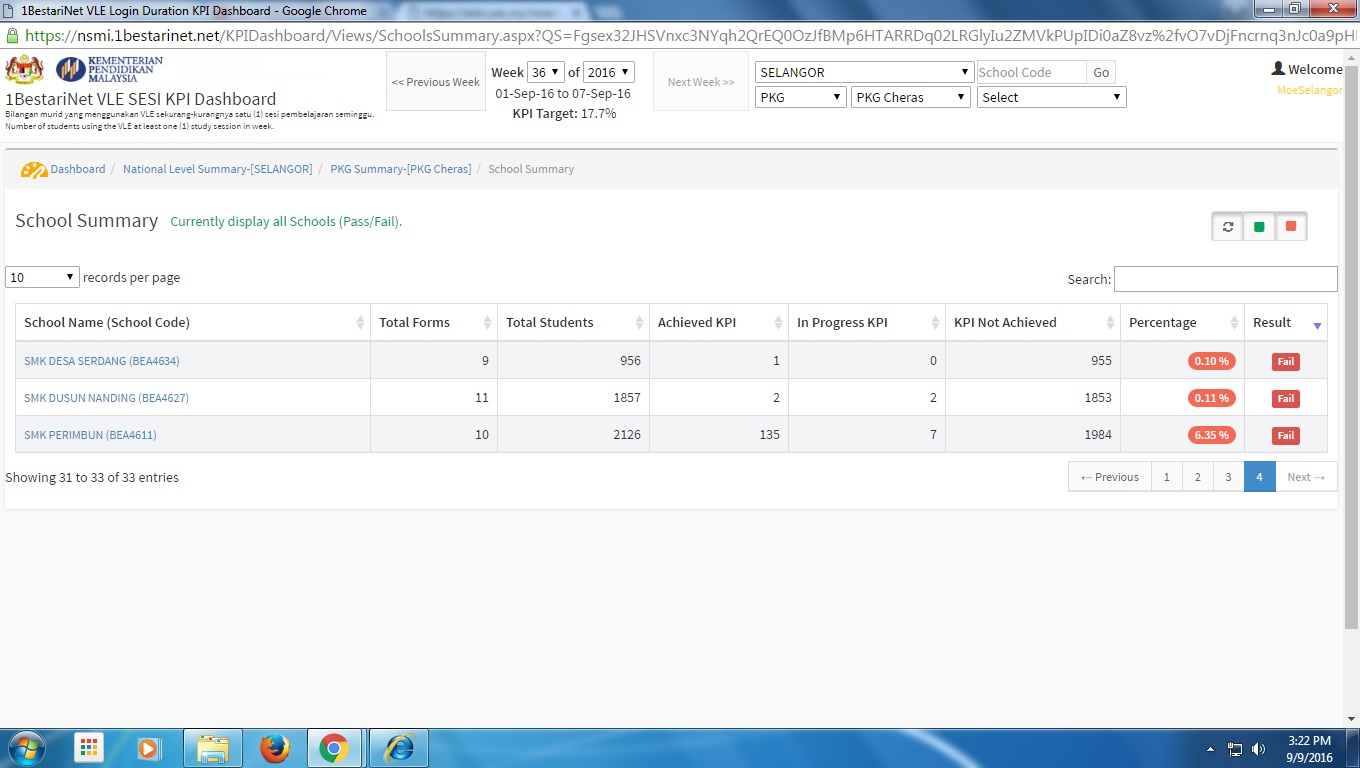1360x768 pixels.
Task: Sort table by Total Forms column
Action: coord(434,323)
